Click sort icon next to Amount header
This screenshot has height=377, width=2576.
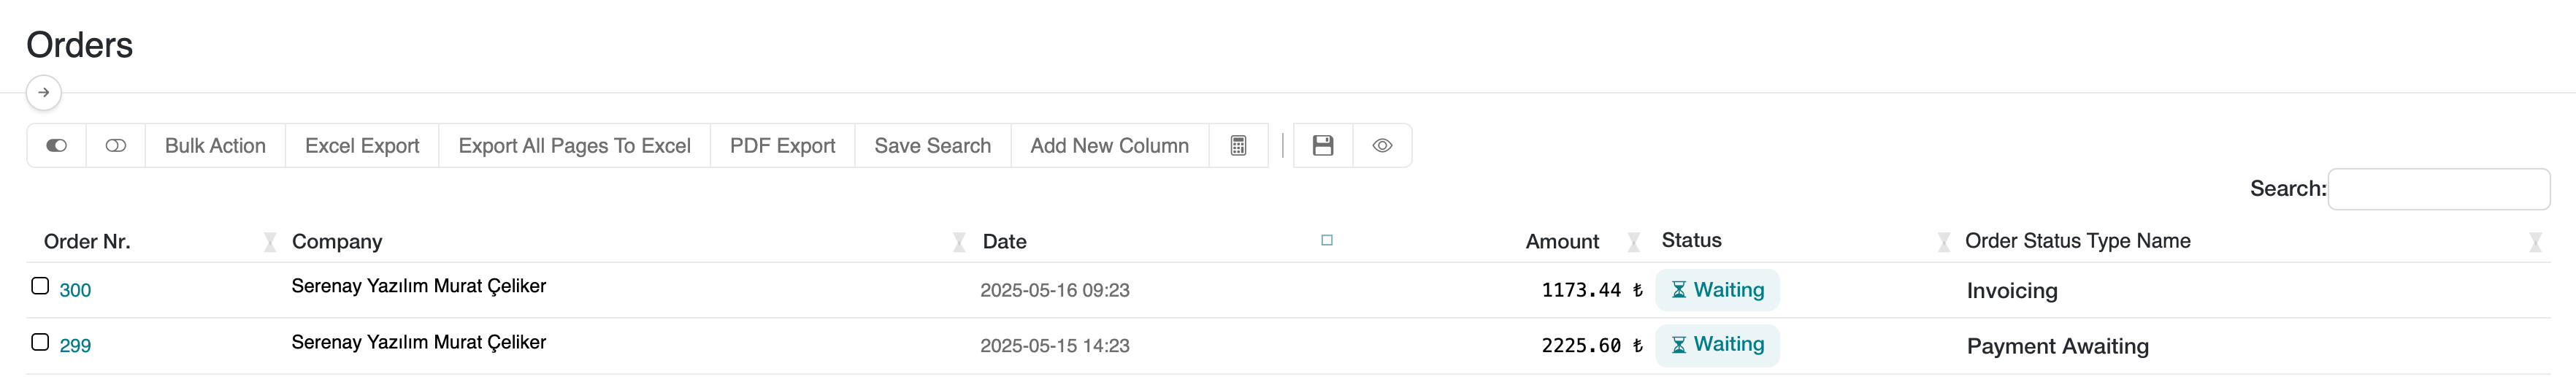click(x=1633, y=242)
